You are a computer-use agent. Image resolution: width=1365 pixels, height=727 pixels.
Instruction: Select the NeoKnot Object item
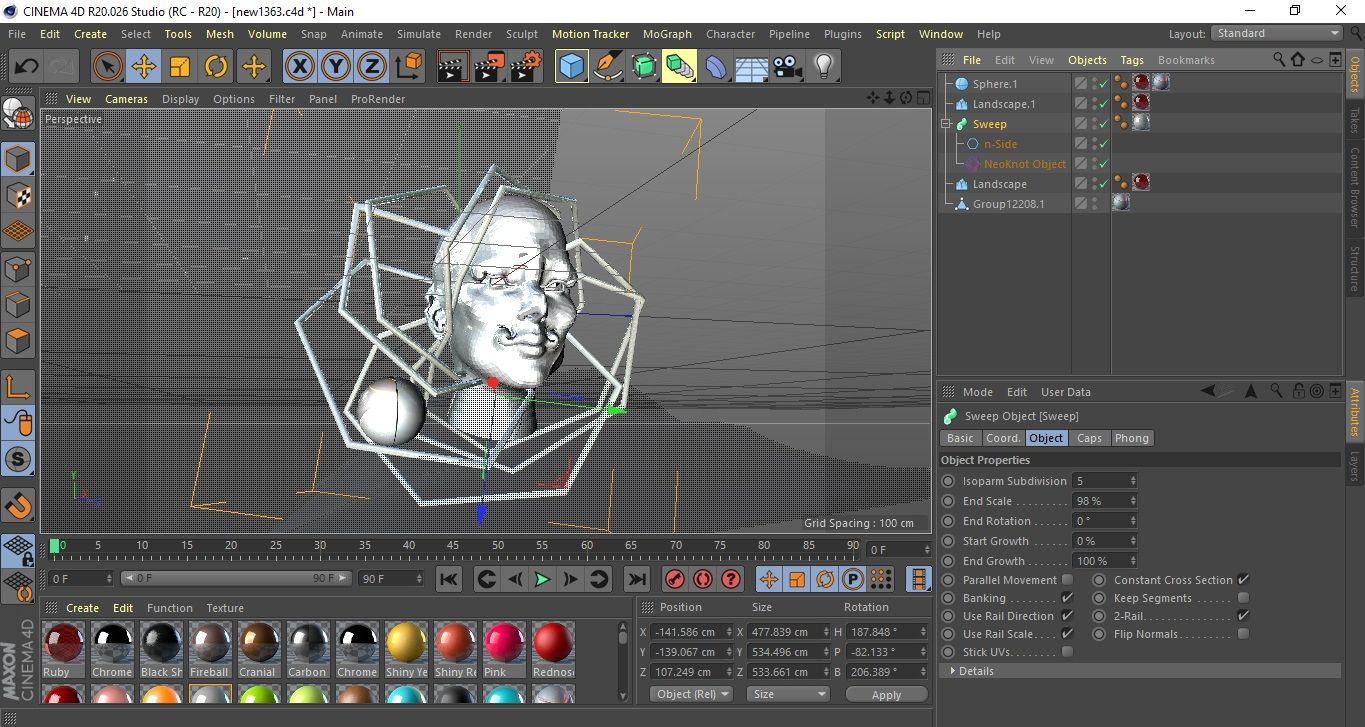pyautogui.click(x=1025, y=164)
